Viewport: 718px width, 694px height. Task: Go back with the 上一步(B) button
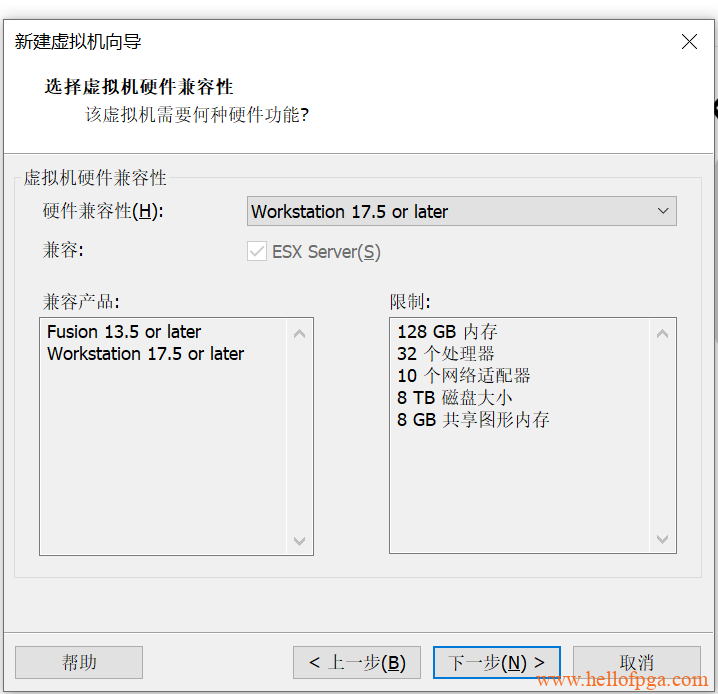tap(357, 662)
